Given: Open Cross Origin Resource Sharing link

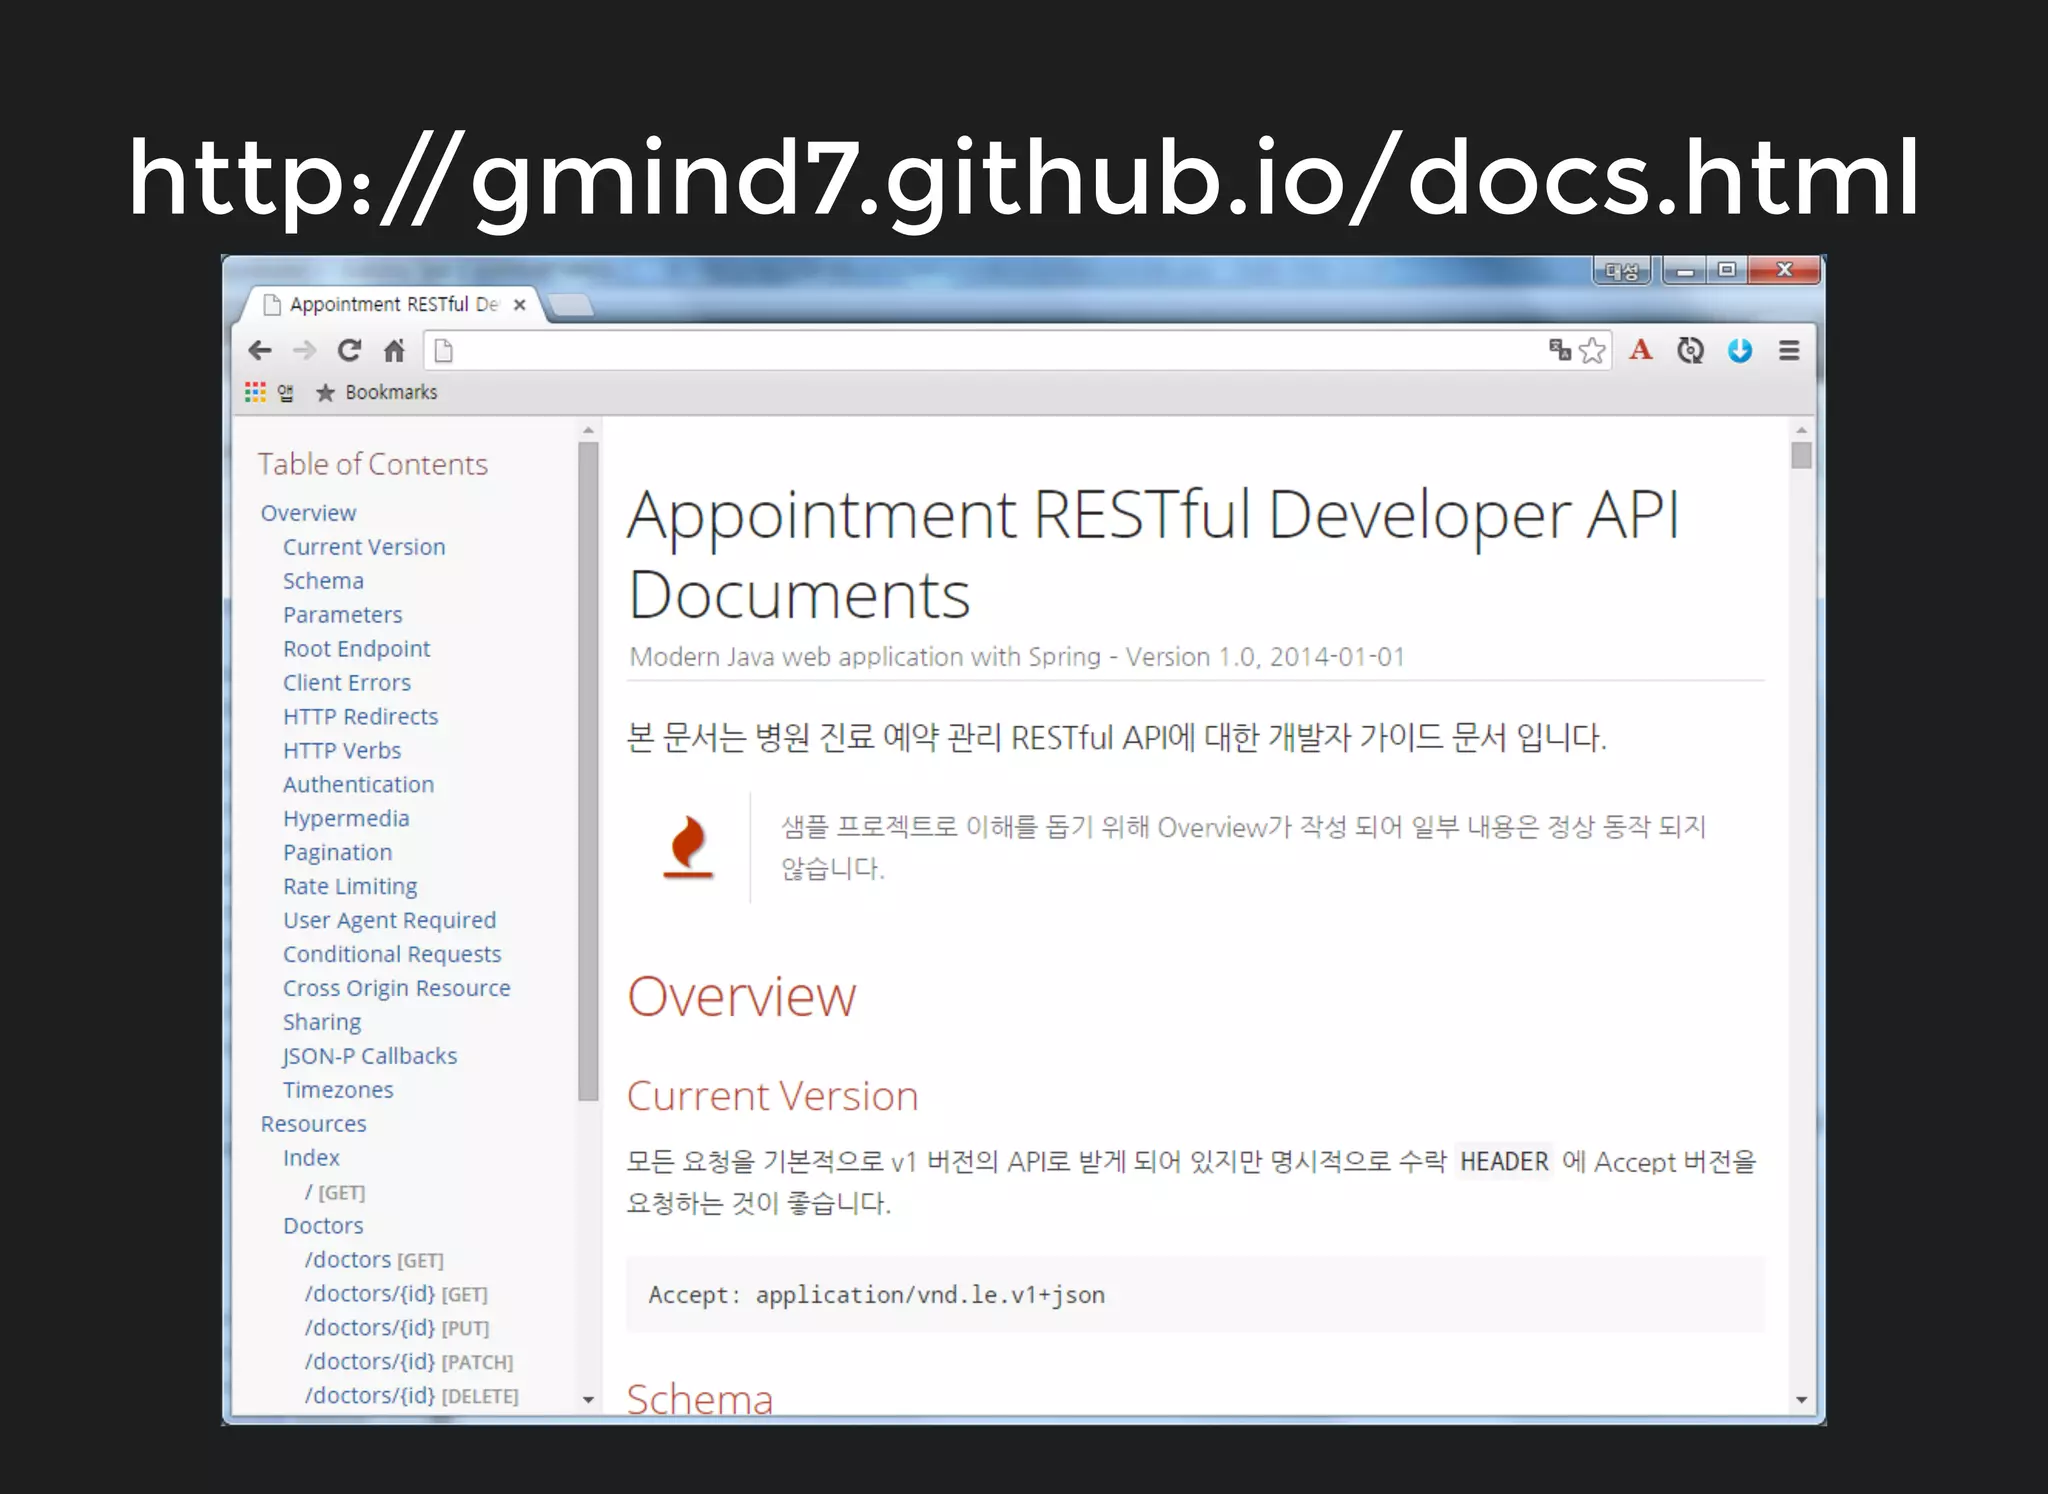Looking at the screenshot, I should pos(397,1005).
